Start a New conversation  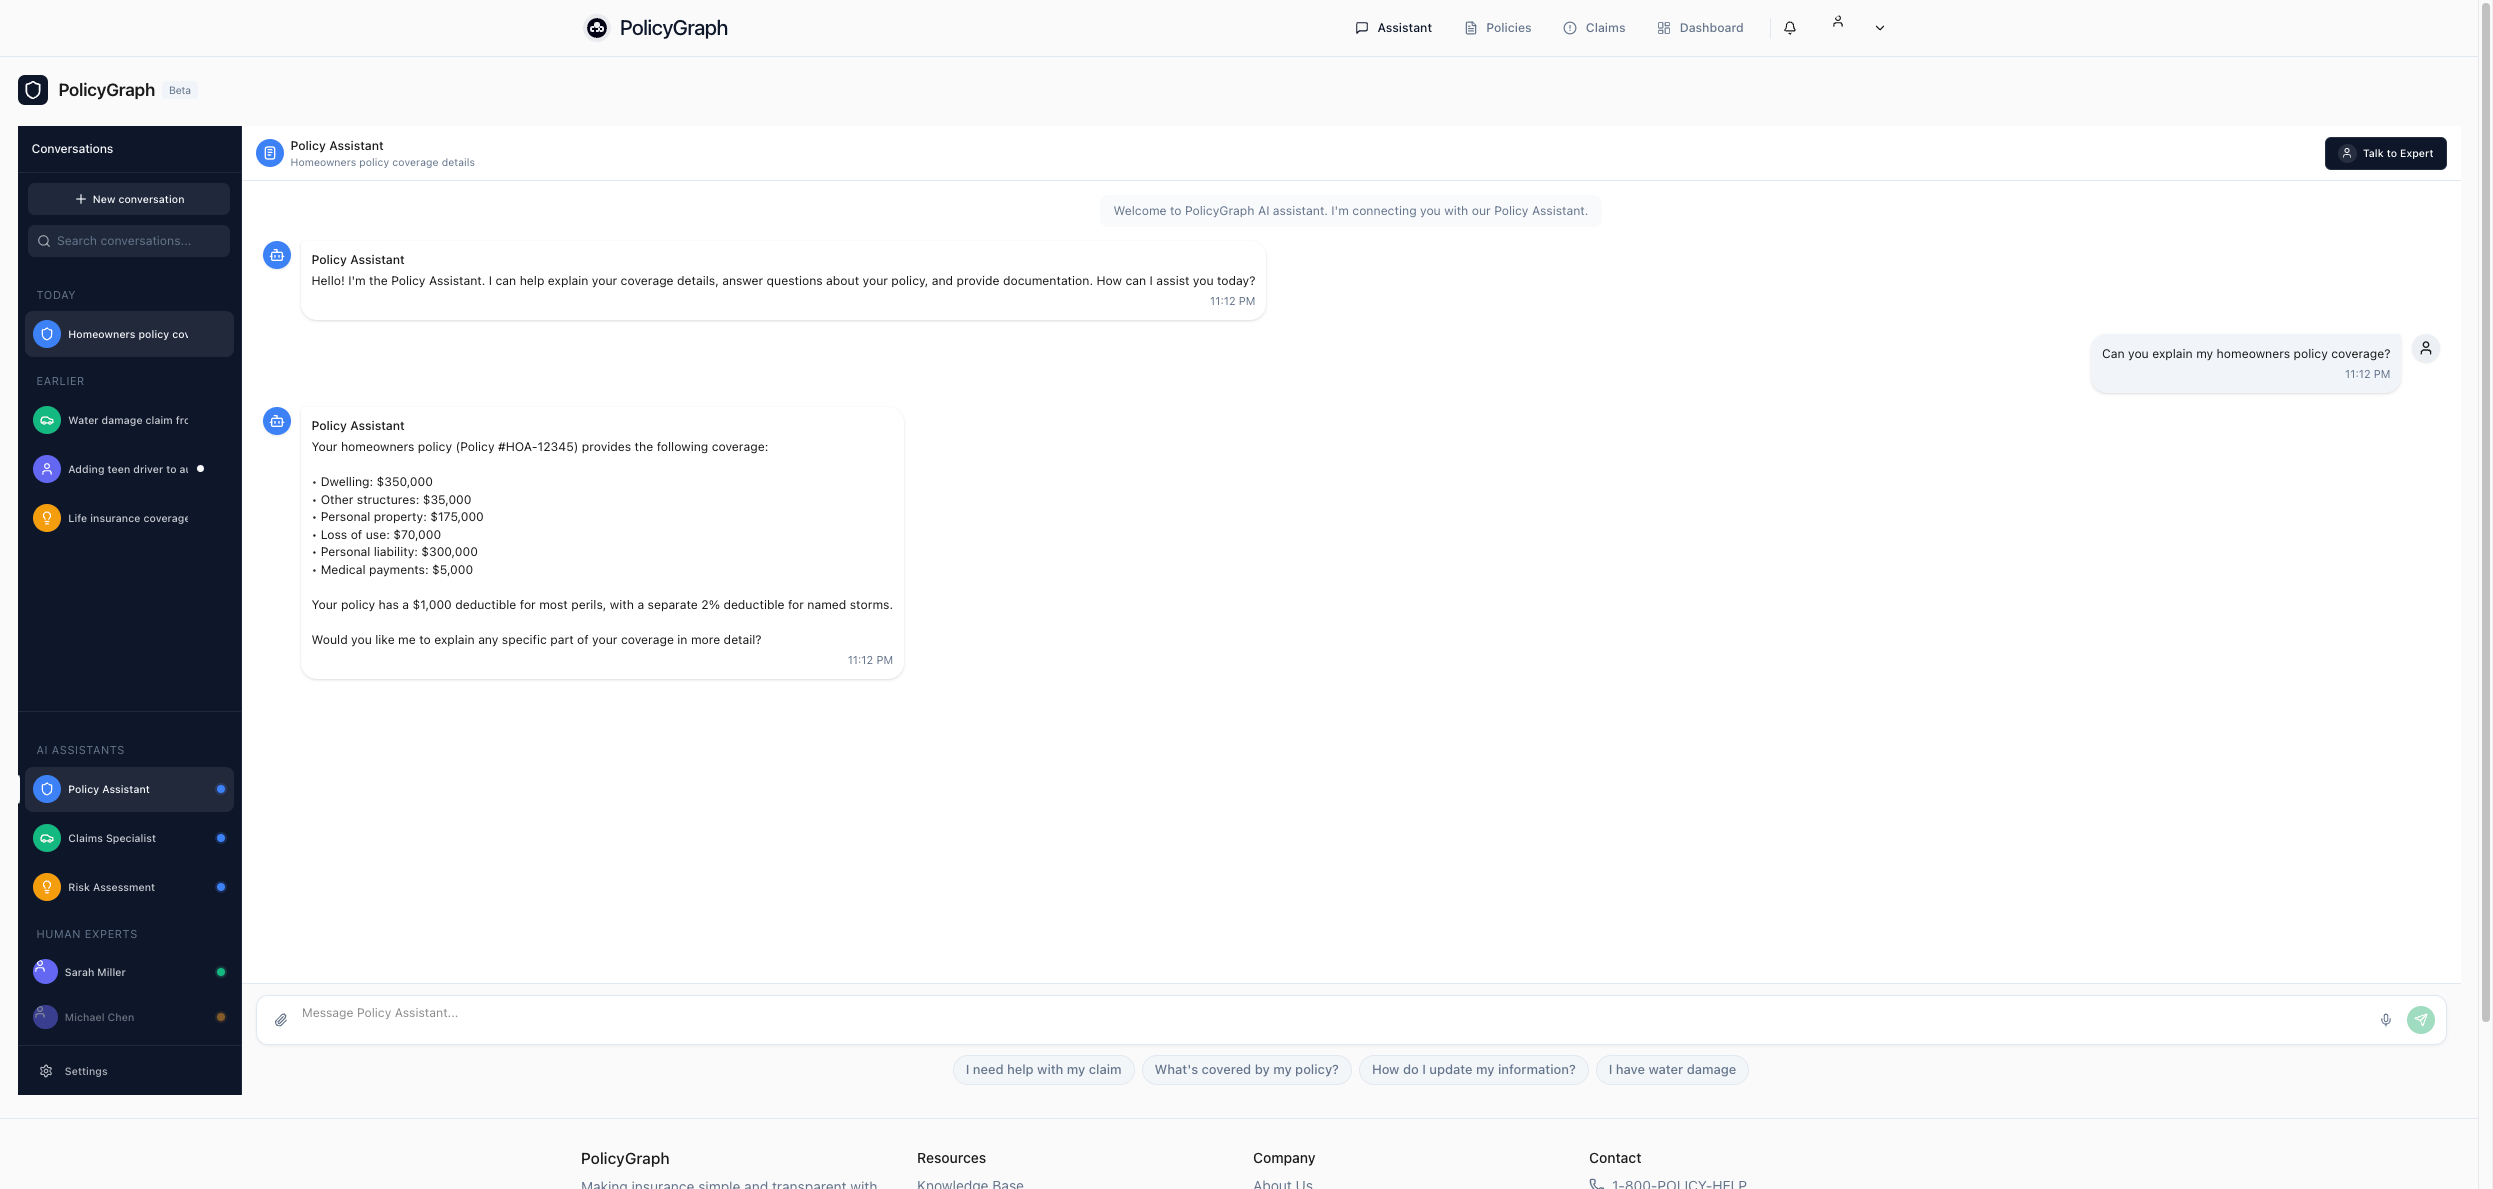(129, 199)
